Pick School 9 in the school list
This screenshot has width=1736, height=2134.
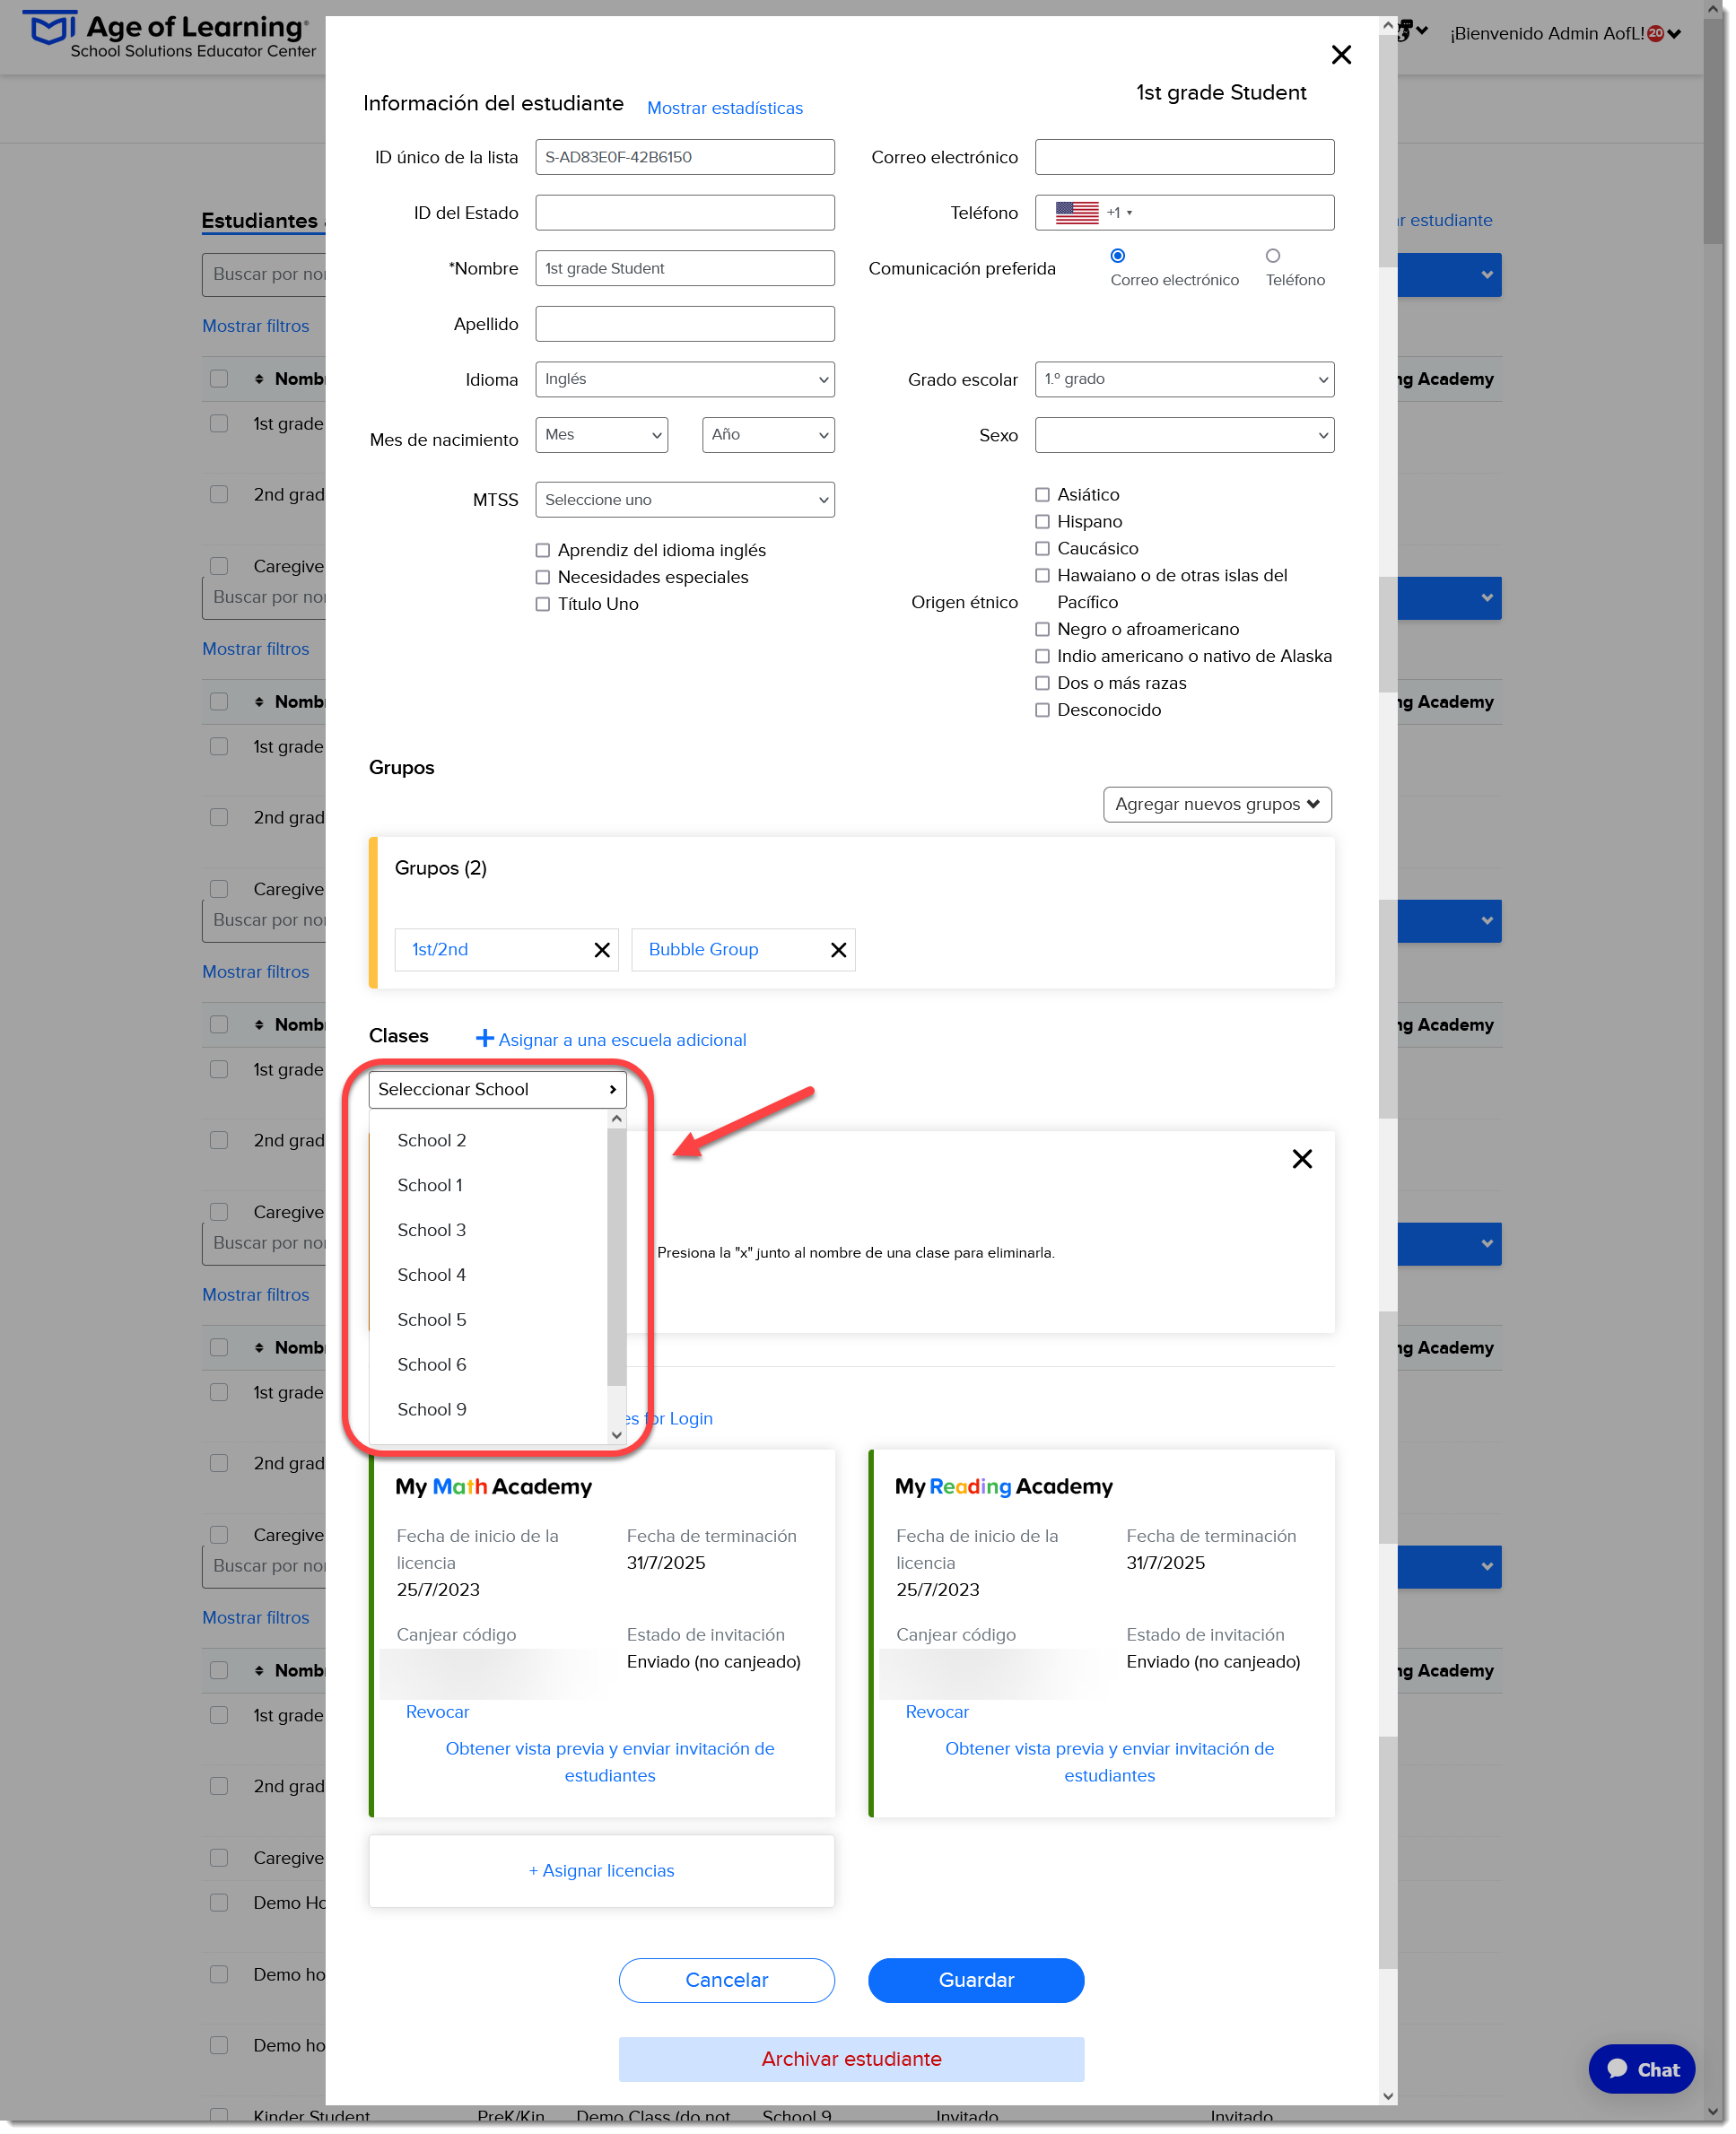[x=432, y=1410]
